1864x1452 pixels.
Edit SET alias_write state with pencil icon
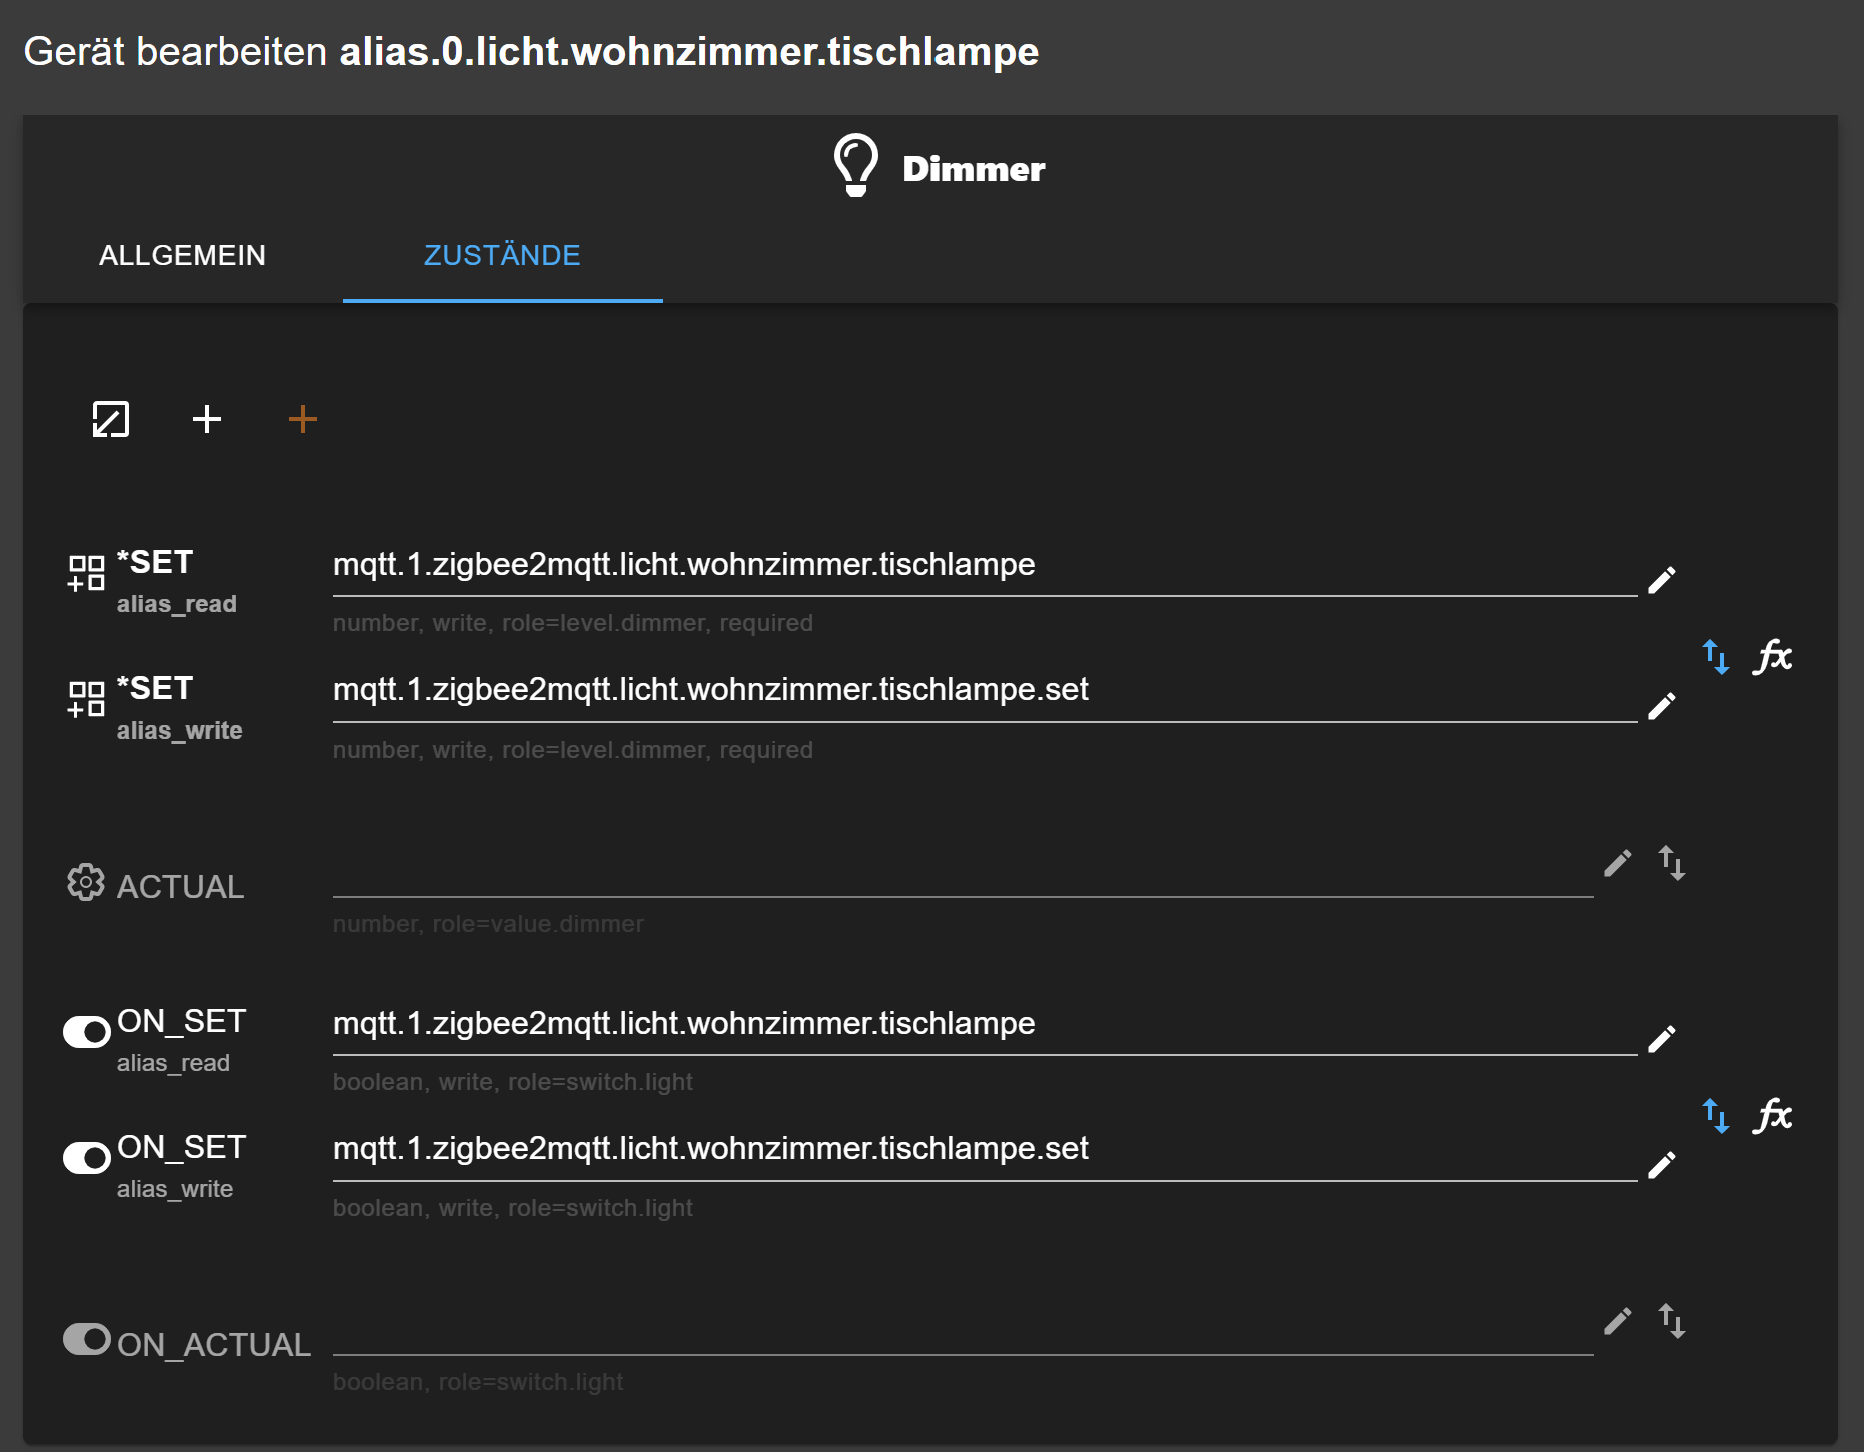coord(1661,707)
